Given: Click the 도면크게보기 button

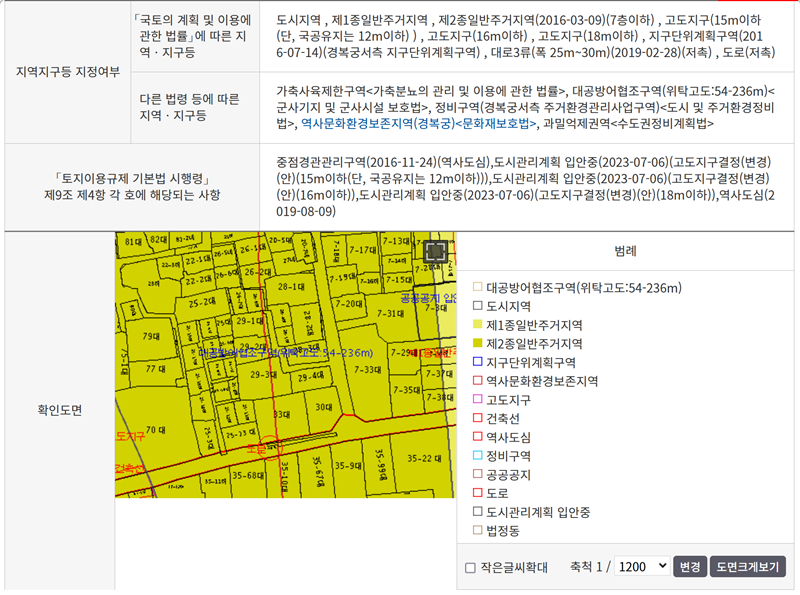Looking at the screenshot, I should coord(747,566).
